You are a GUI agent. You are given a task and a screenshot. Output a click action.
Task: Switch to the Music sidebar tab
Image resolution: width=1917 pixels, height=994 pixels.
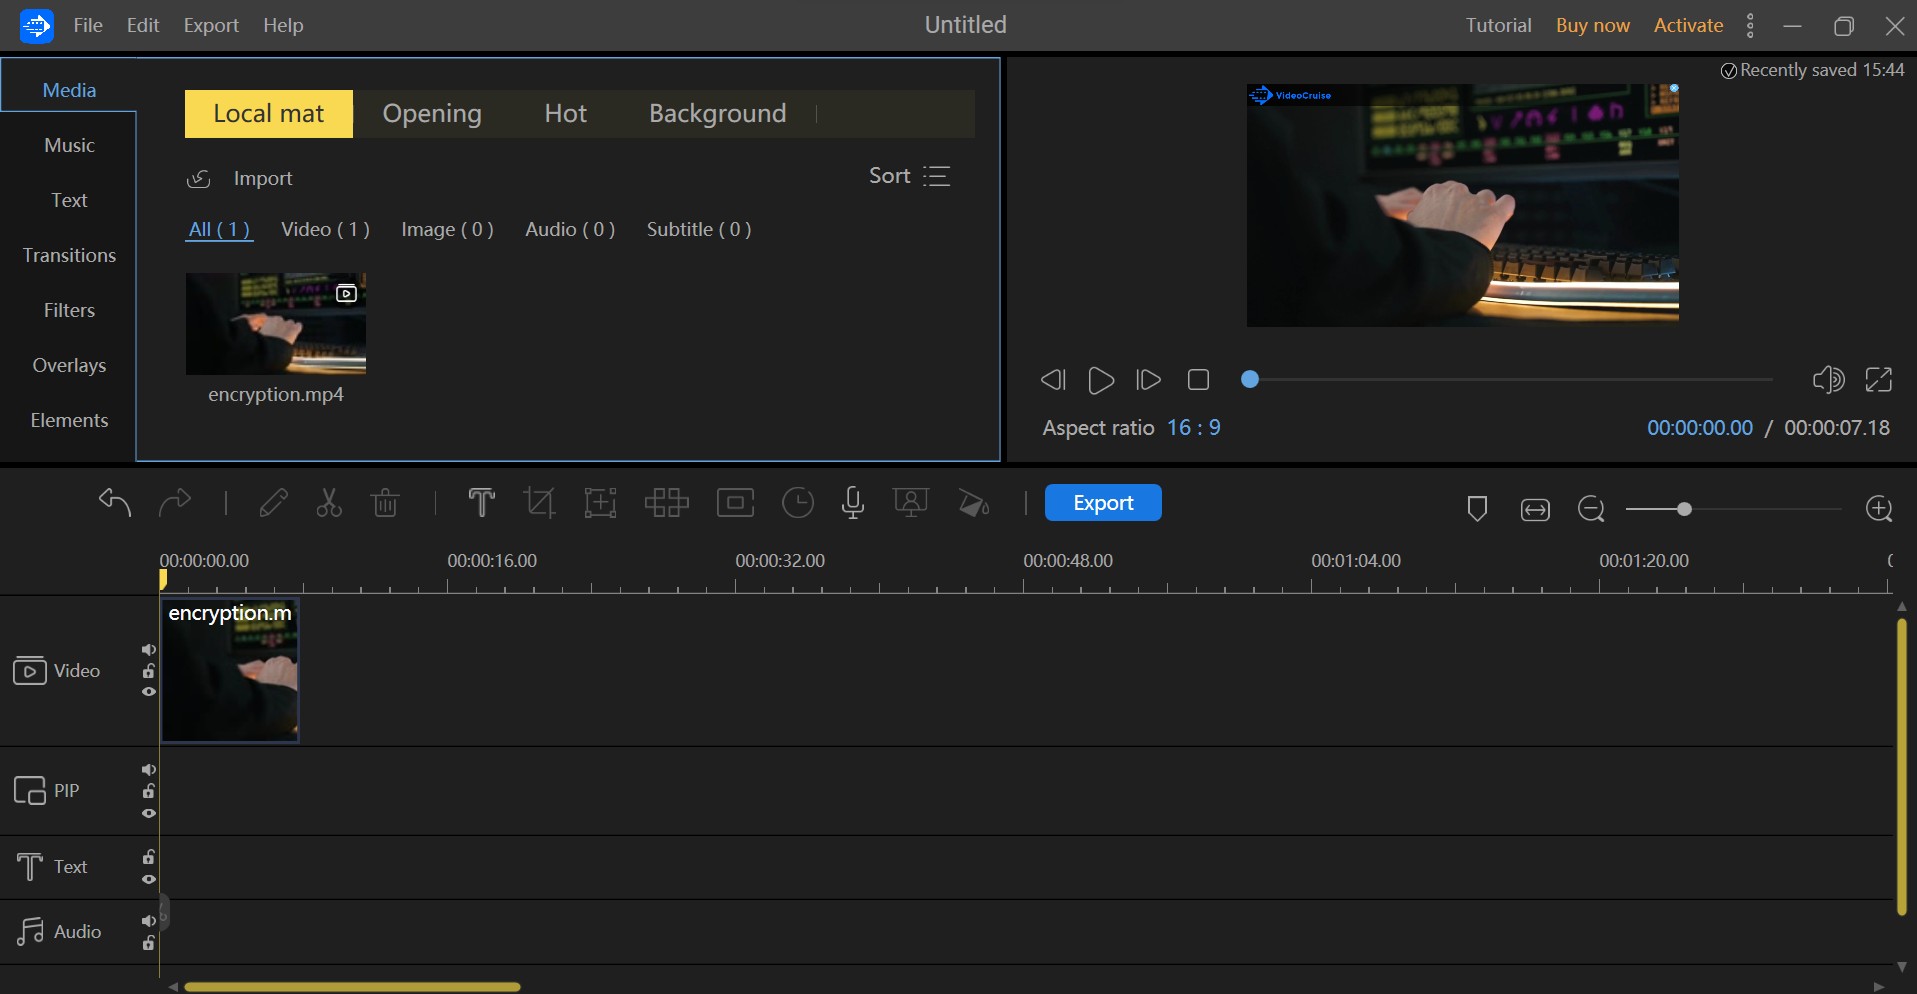(x=69, y=145)
